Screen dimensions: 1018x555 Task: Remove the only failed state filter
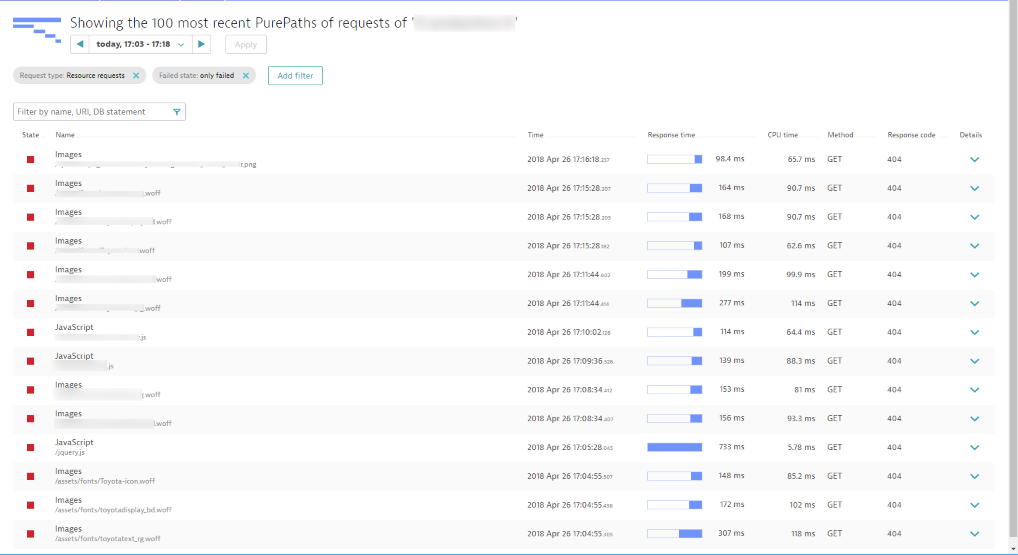coord(245,75)
